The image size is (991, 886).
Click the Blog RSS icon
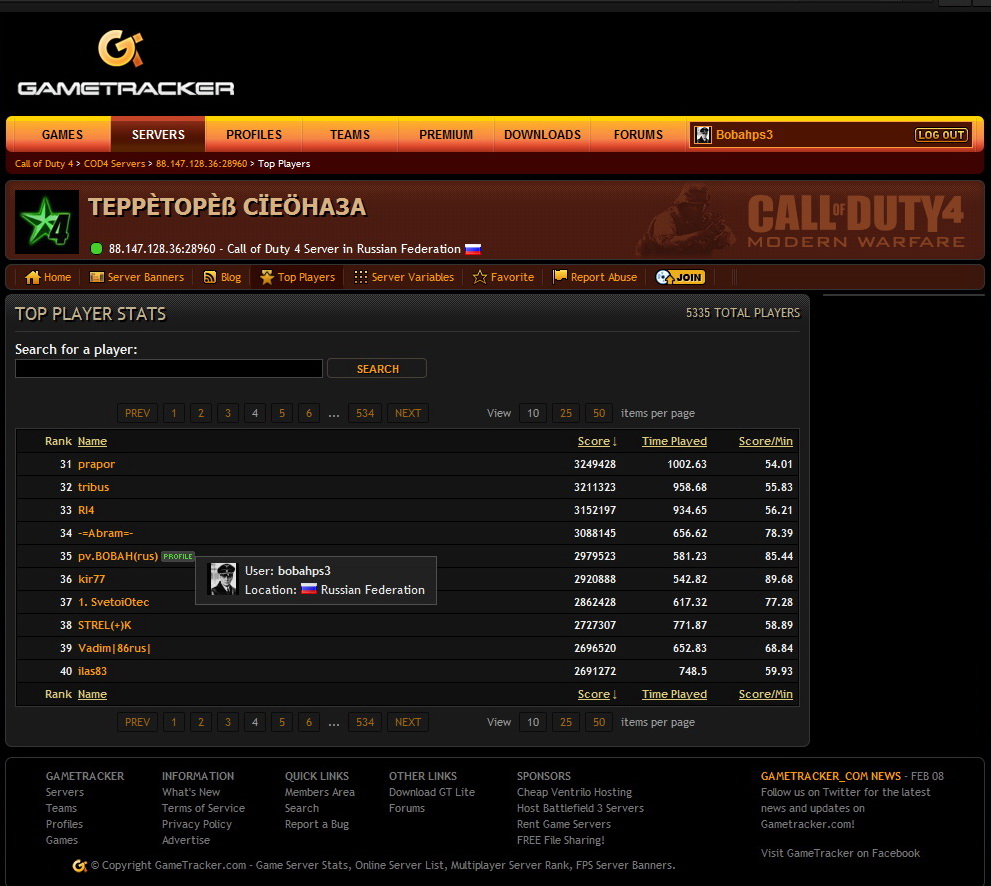210,277
